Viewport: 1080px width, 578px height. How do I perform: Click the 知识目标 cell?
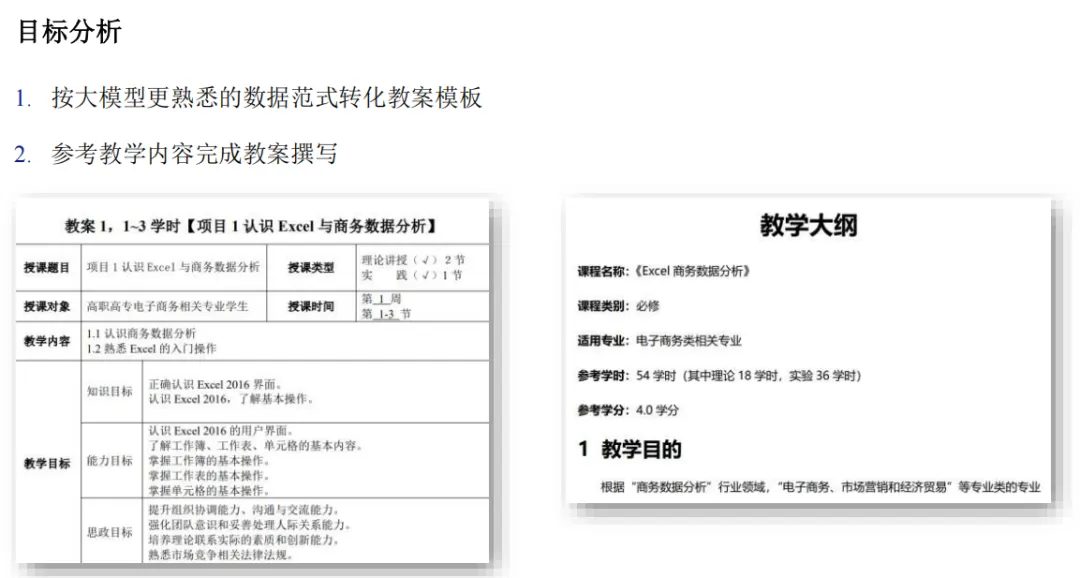click(x=110, y=391)
